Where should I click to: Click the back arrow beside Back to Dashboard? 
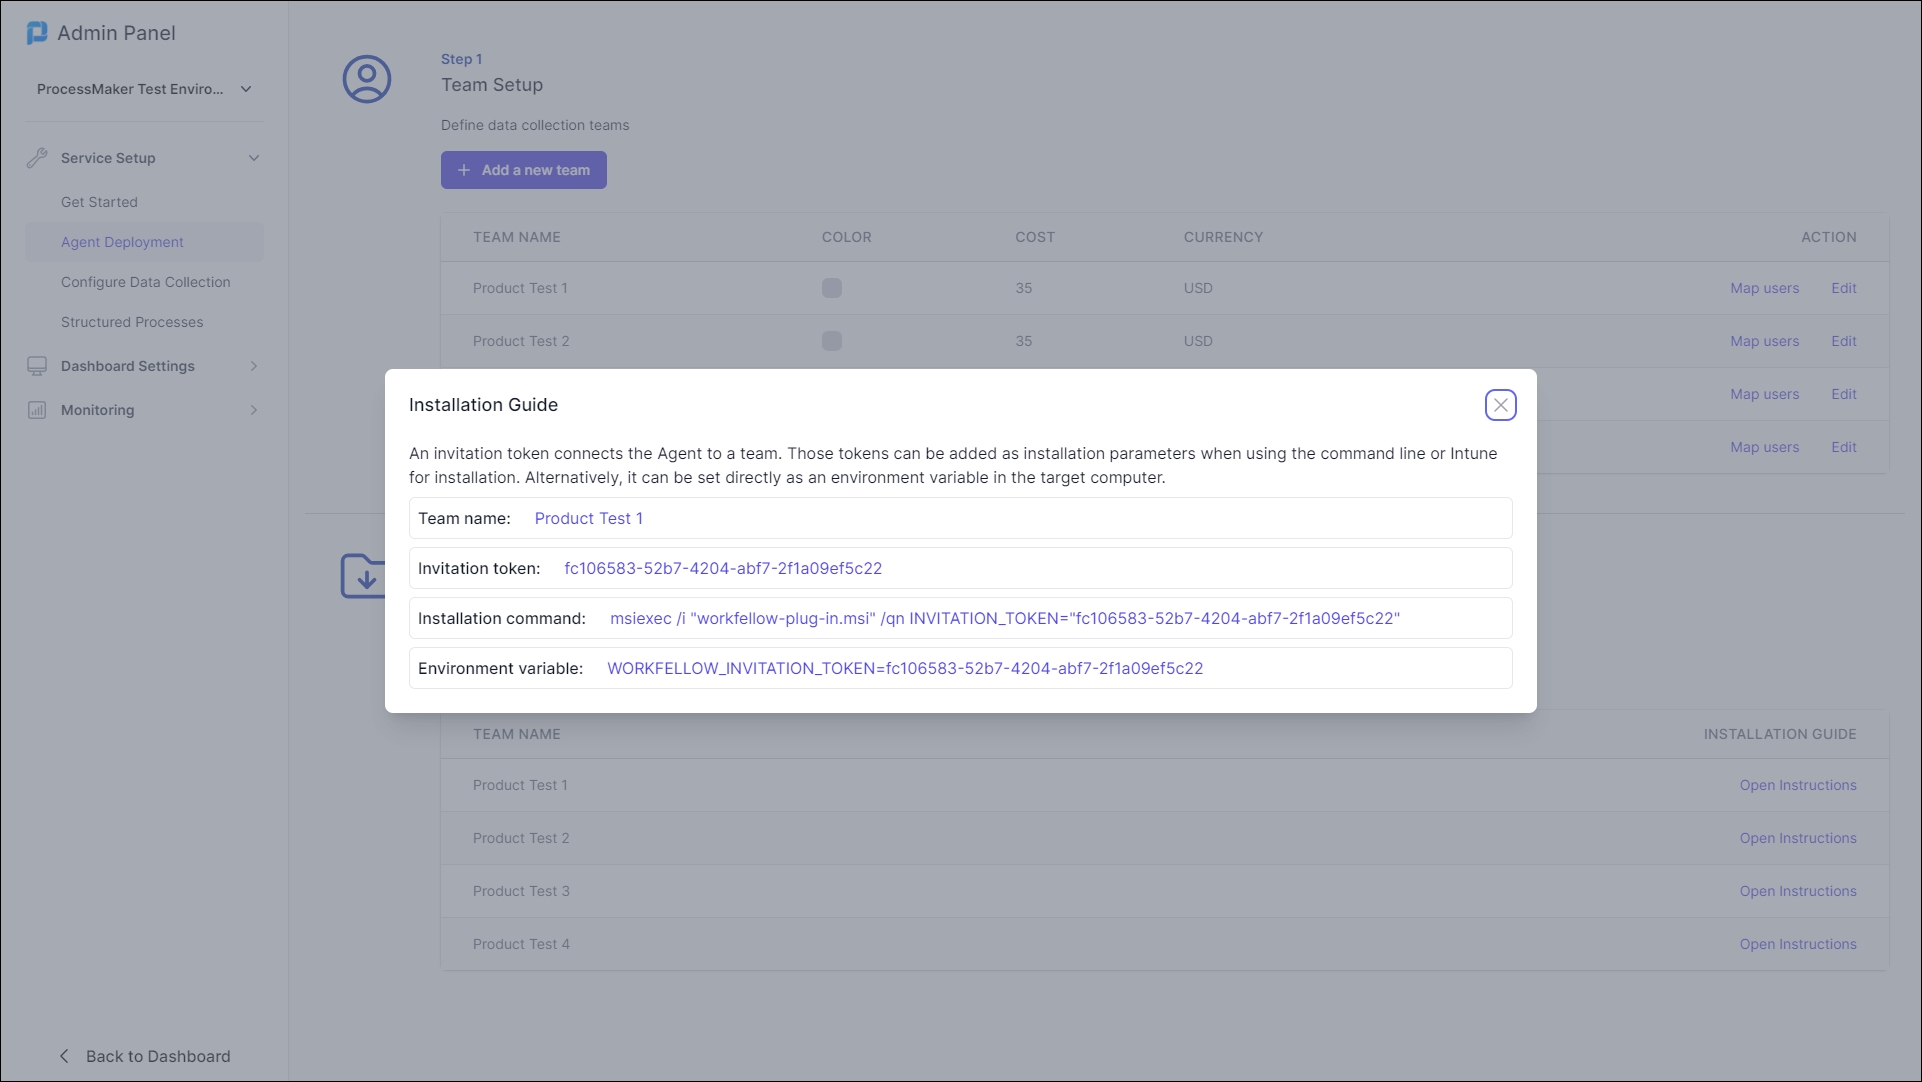65,1056
